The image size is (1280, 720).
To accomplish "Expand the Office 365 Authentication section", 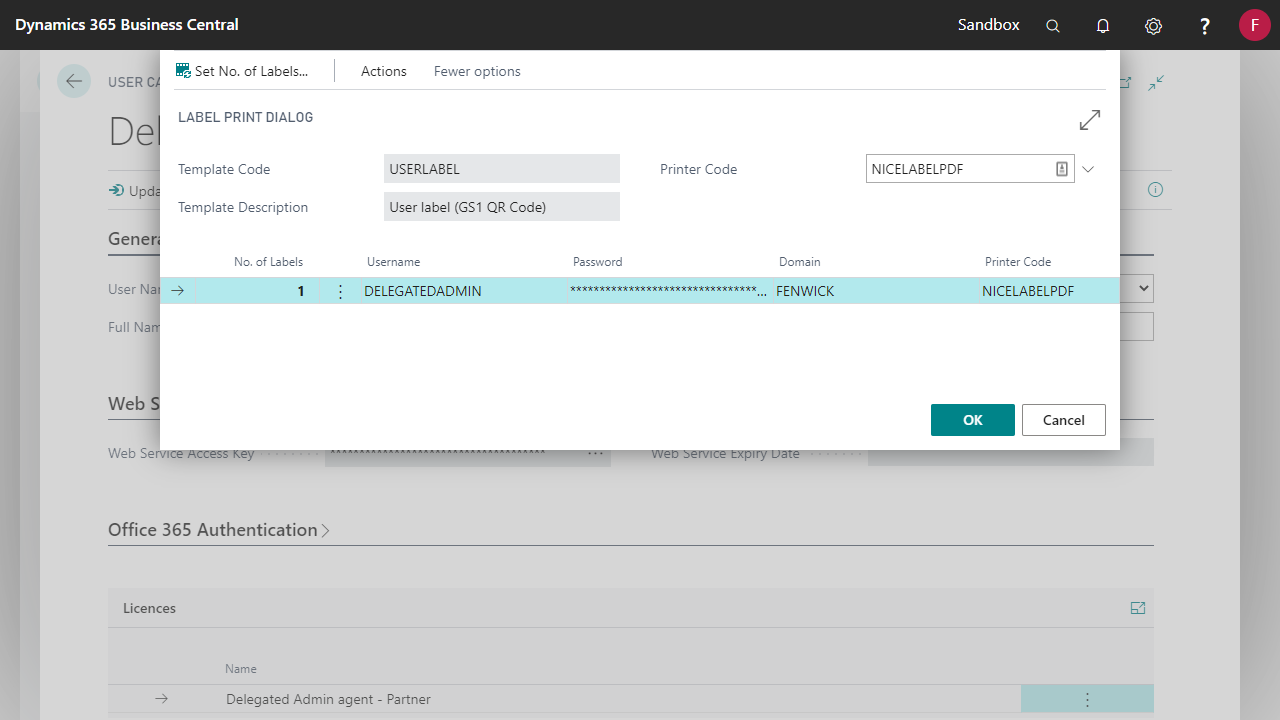I will [219, 530].
